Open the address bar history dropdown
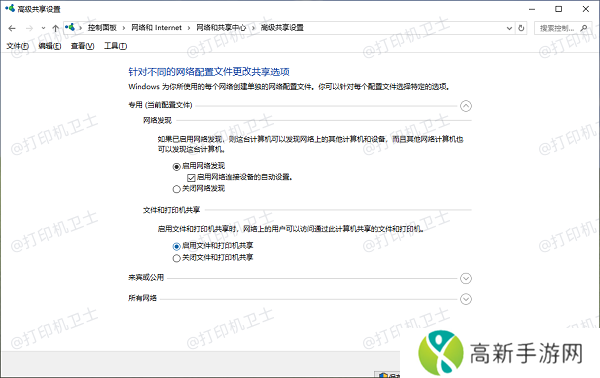600x378 pixels. 509,28
